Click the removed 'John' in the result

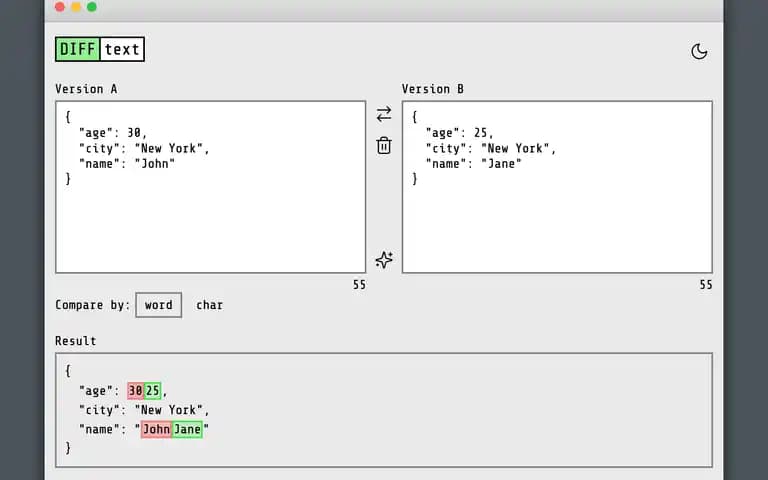156,429
